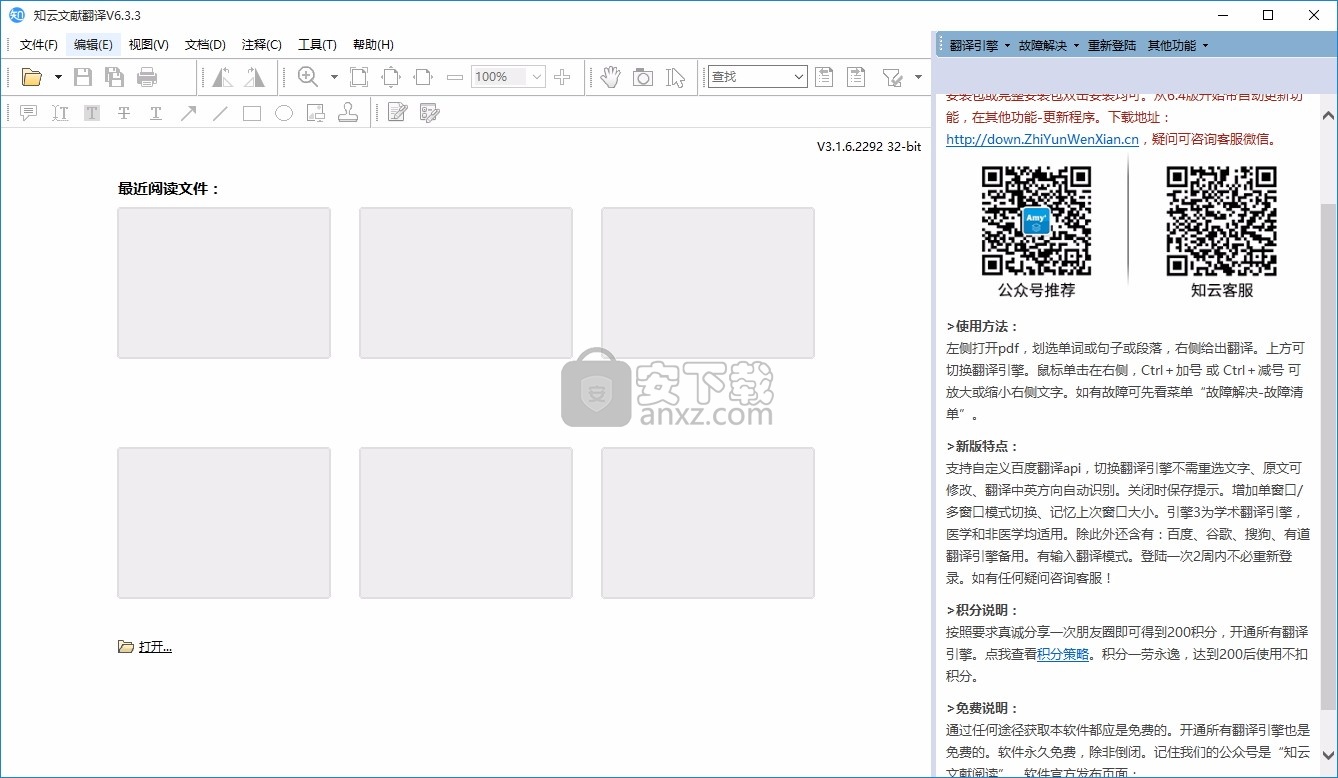Select the sticky note comment tool
The height and width of the screenshot is (778, 1338).
tap(28, 113)
